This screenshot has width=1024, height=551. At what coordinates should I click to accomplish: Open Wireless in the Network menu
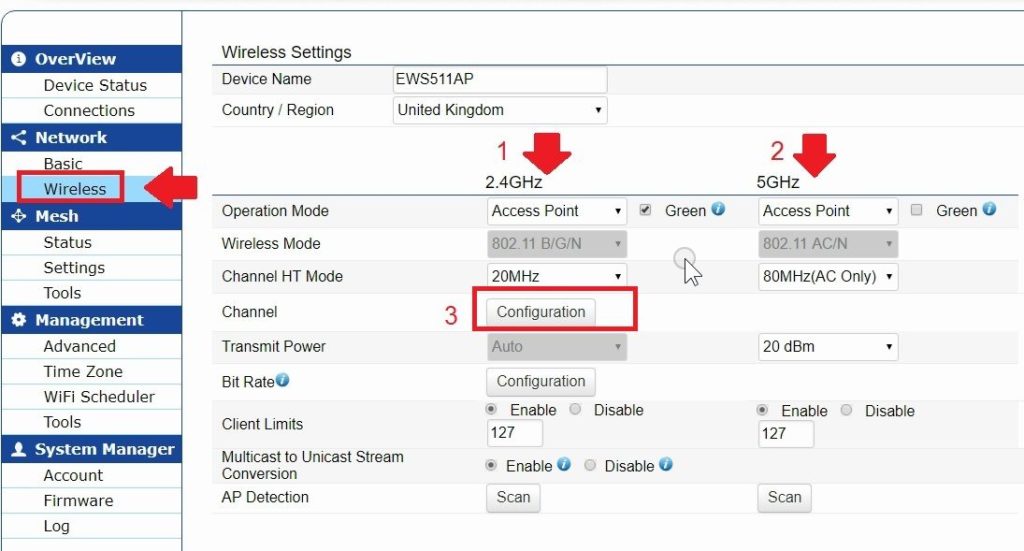(x=74, y=189)
